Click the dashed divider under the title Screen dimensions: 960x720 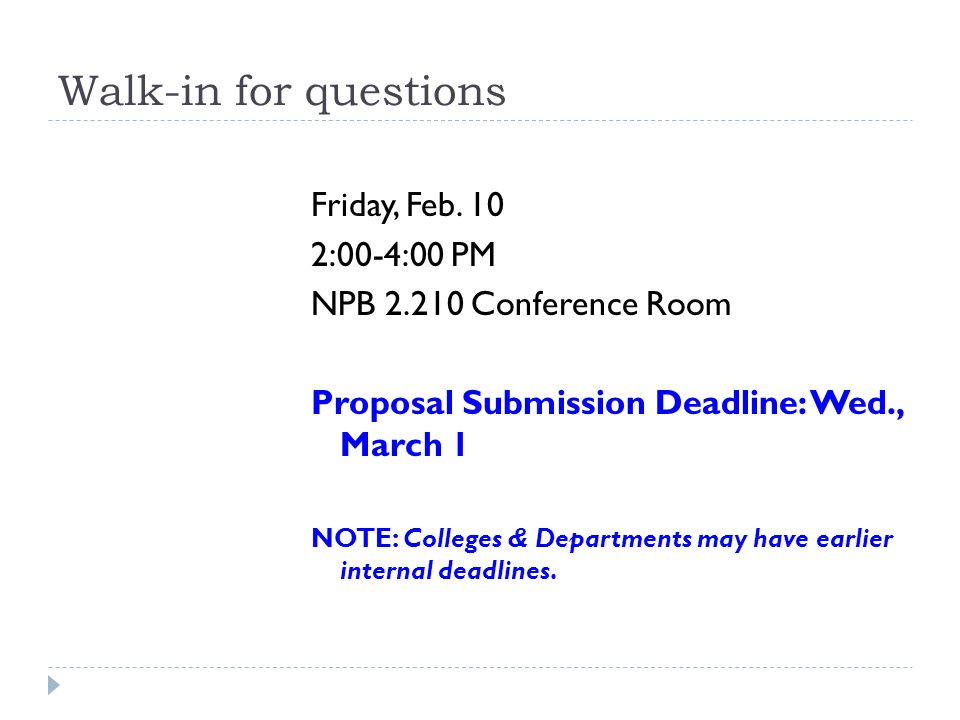(x=480, y=121)
